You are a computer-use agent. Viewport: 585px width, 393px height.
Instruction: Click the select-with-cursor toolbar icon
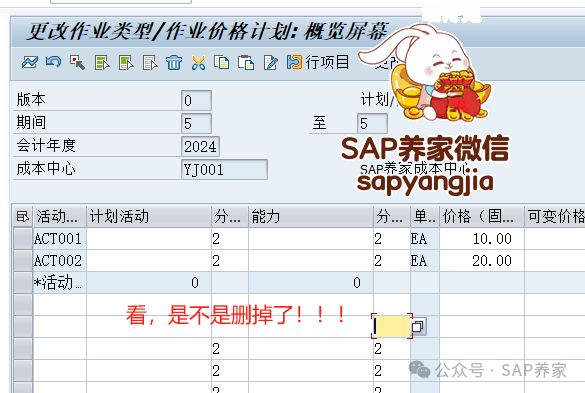77,62
